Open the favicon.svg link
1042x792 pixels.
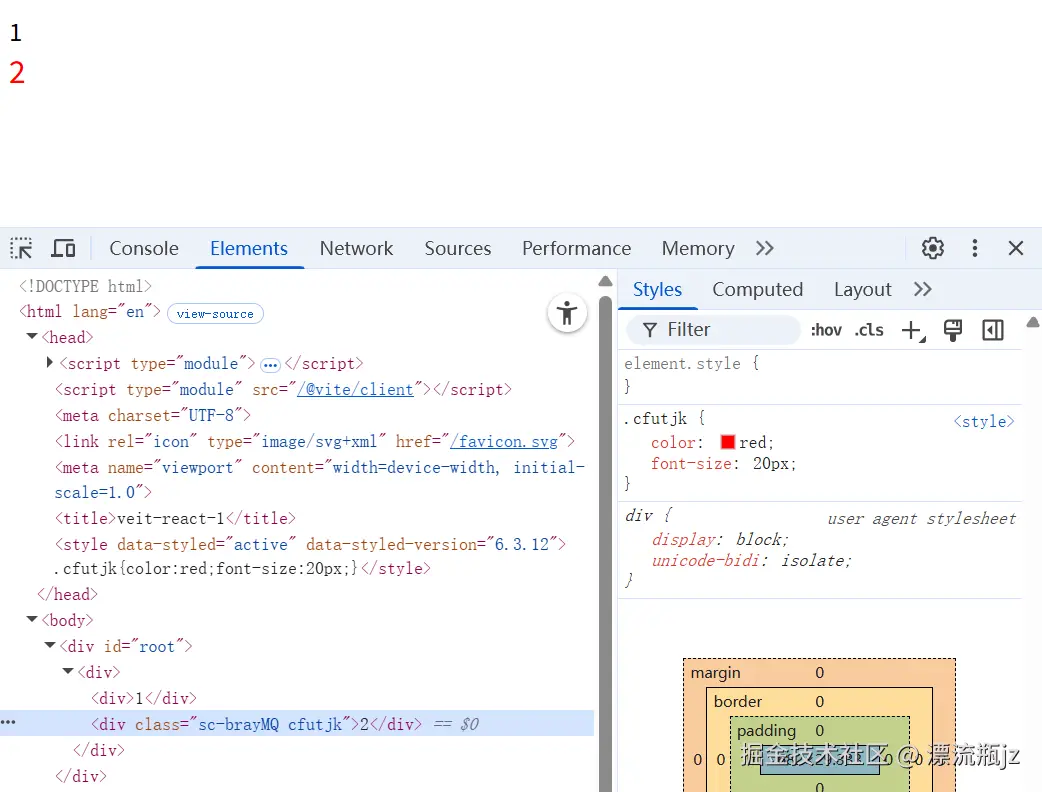pyautogui.click(x=505, y=441)
